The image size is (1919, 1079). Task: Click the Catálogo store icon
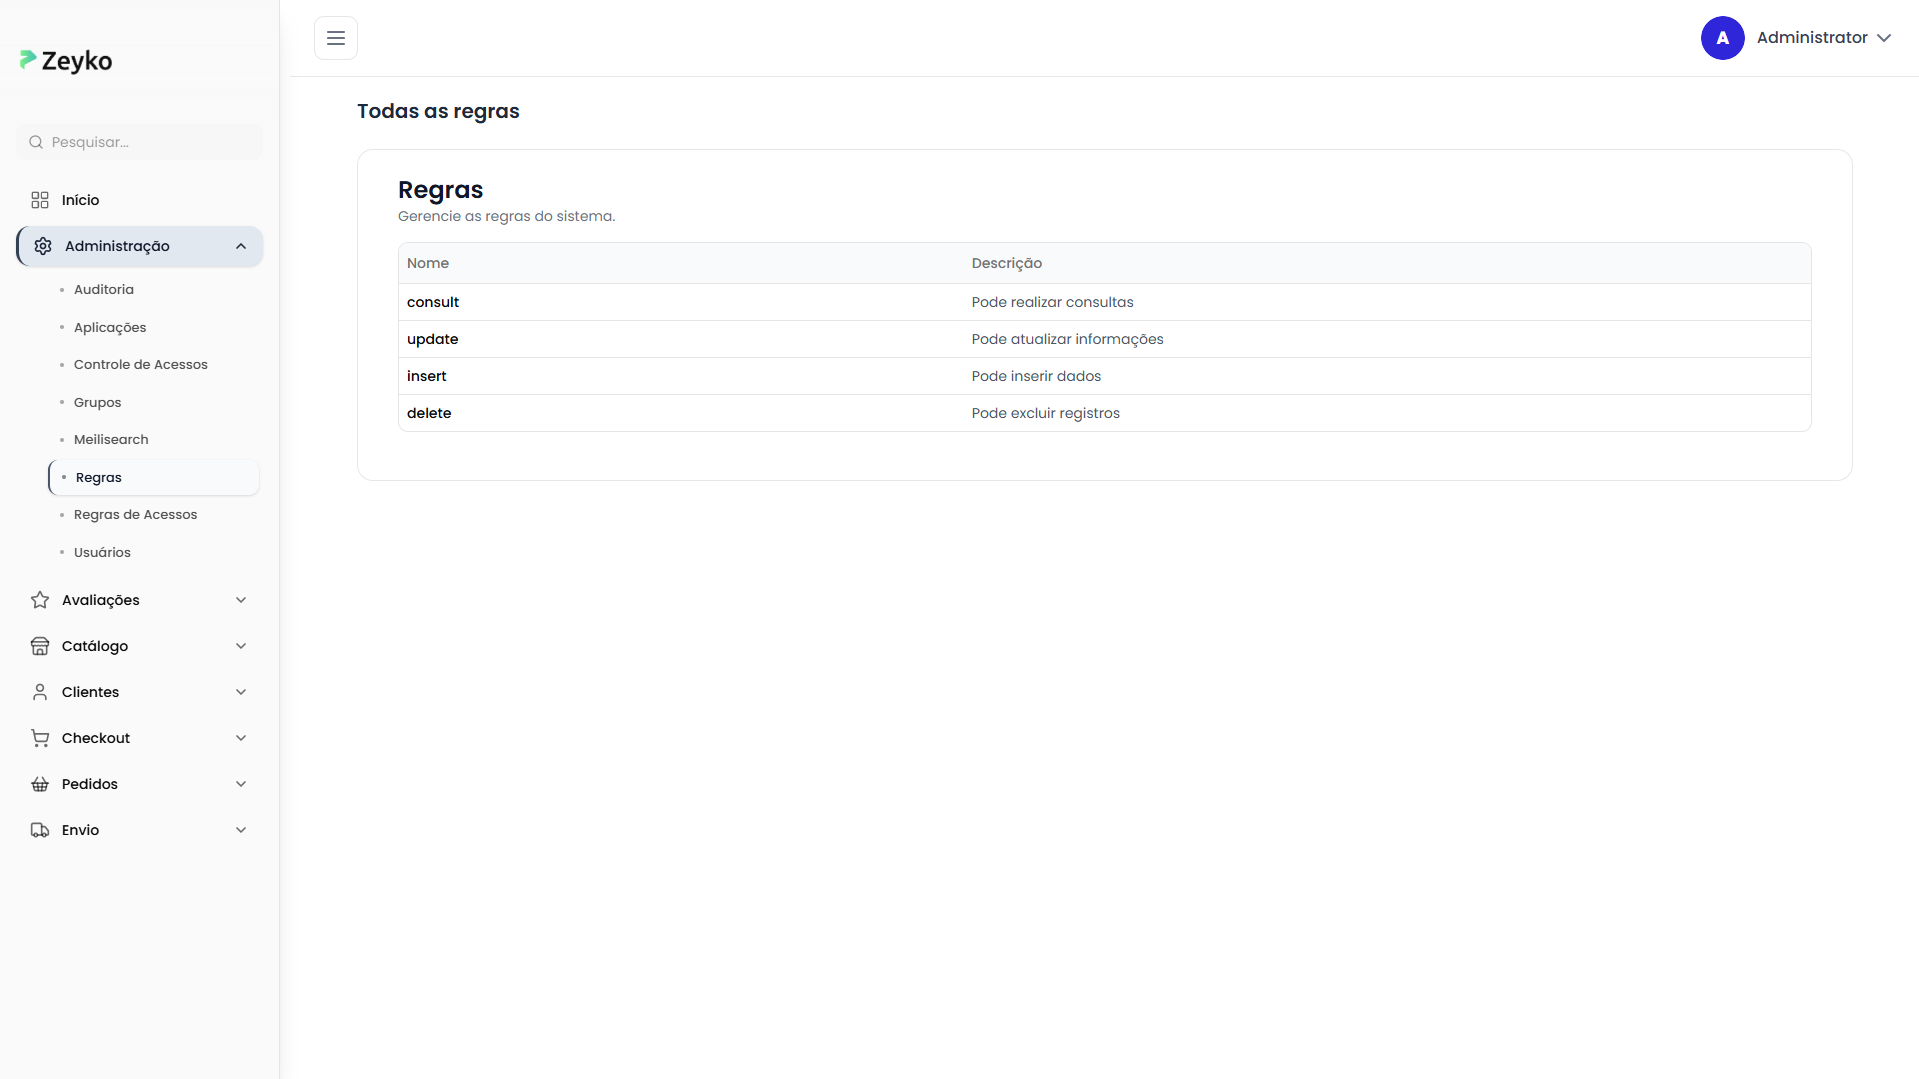(40, 646)
